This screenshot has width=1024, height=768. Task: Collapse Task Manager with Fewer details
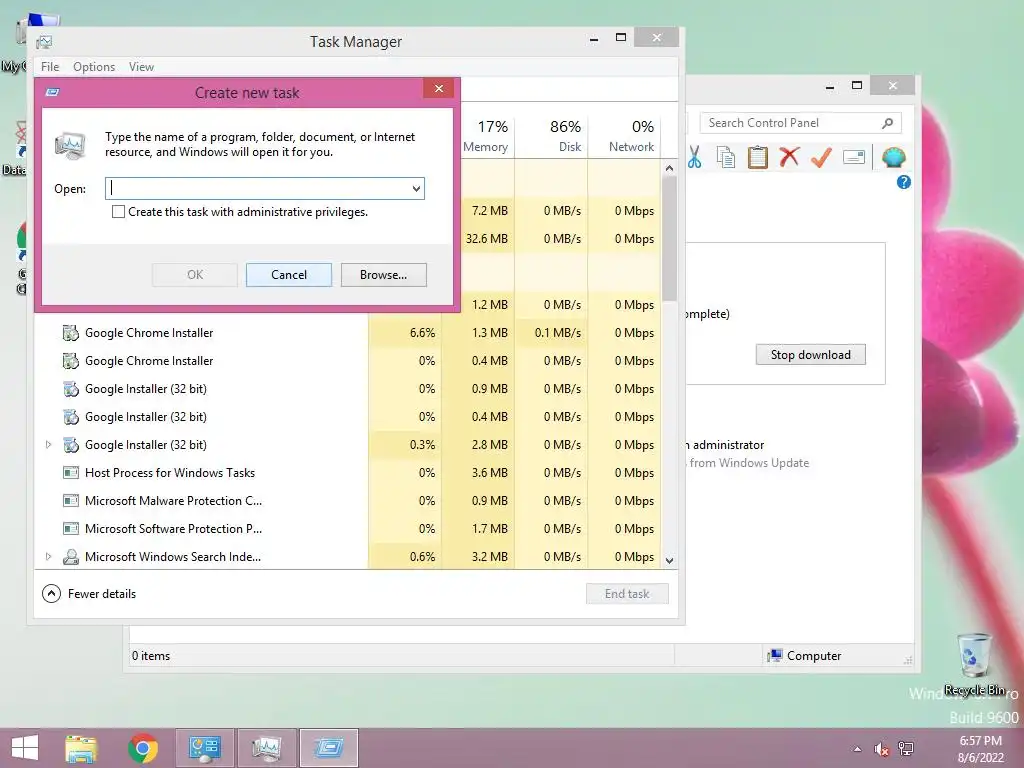pyautogui.click(x=89, y=594)
